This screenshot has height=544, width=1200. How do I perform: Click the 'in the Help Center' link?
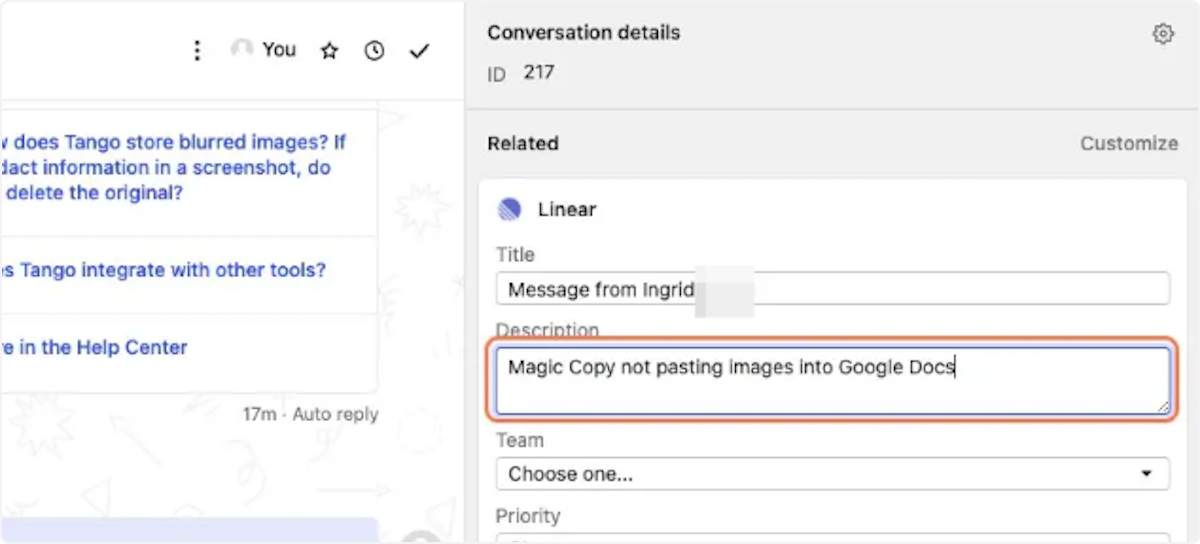pyautogui.click(x=94, y=348)
